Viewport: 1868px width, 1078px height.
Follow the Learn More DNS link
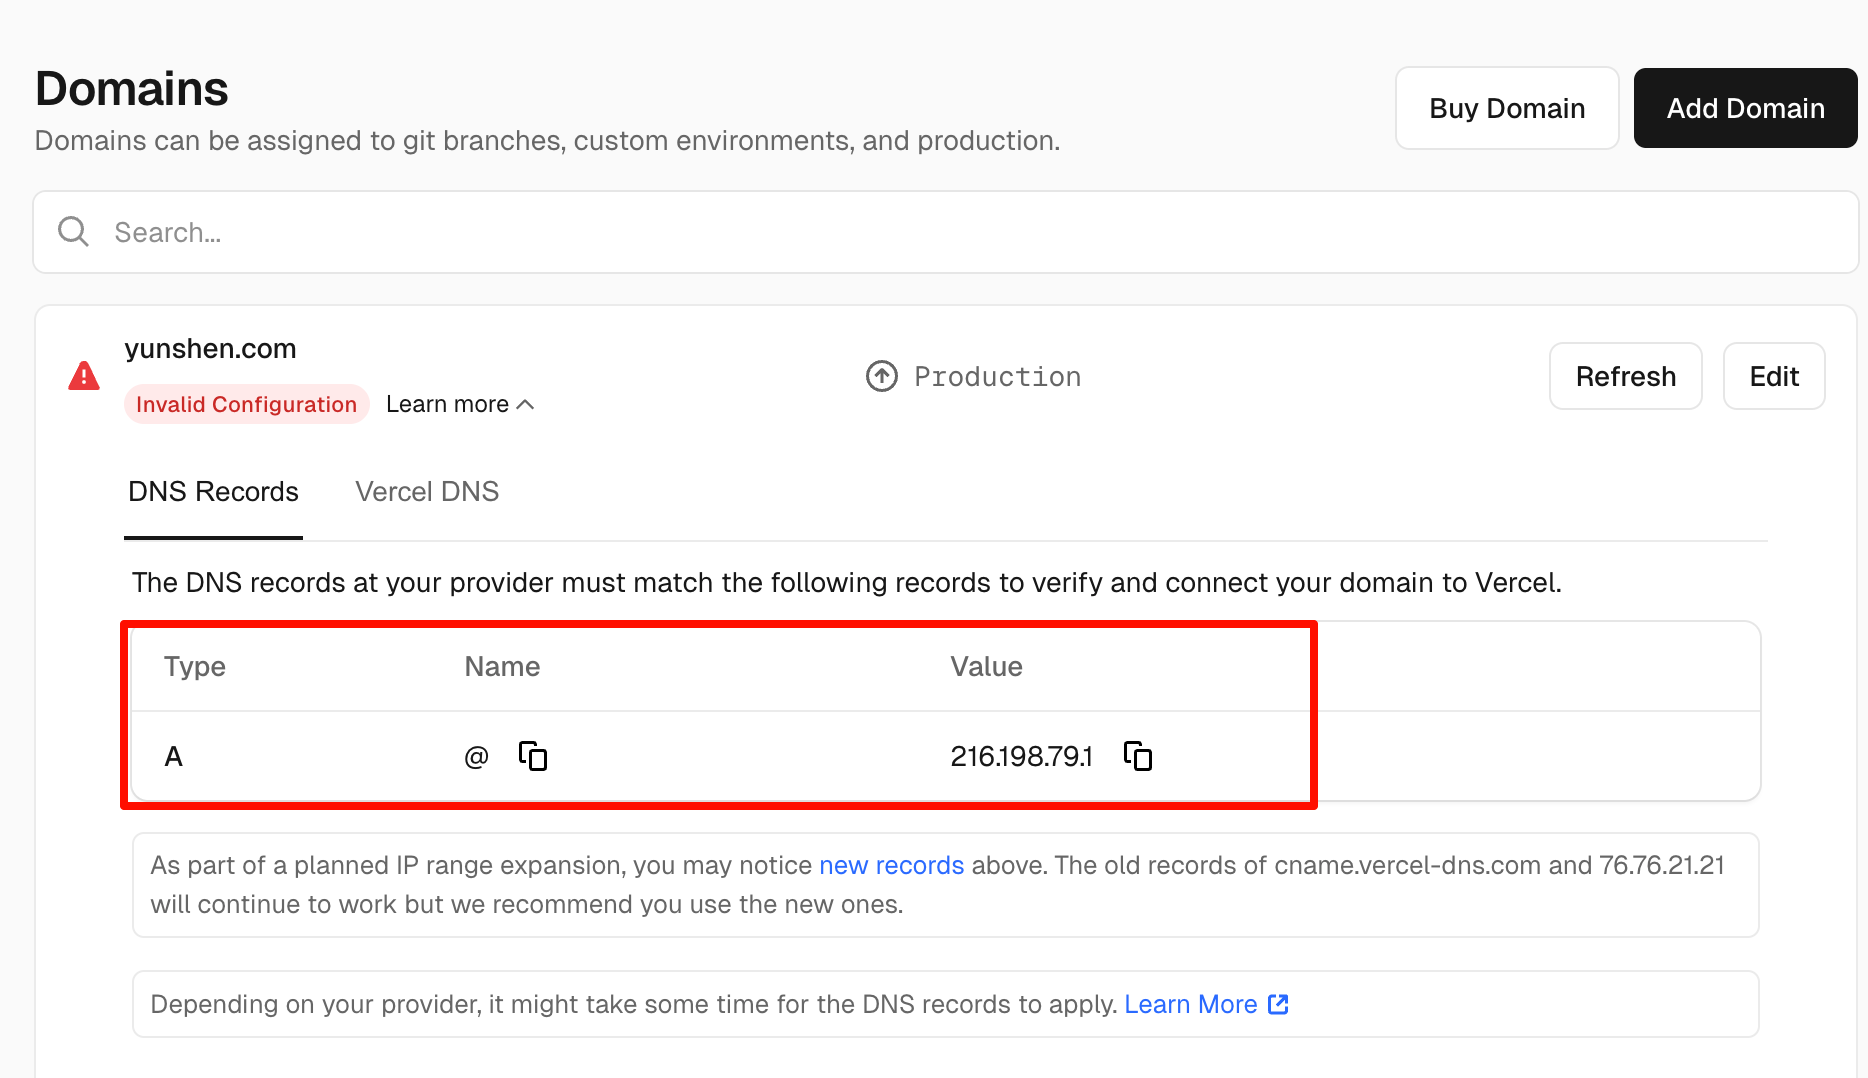[1190, 1004]
